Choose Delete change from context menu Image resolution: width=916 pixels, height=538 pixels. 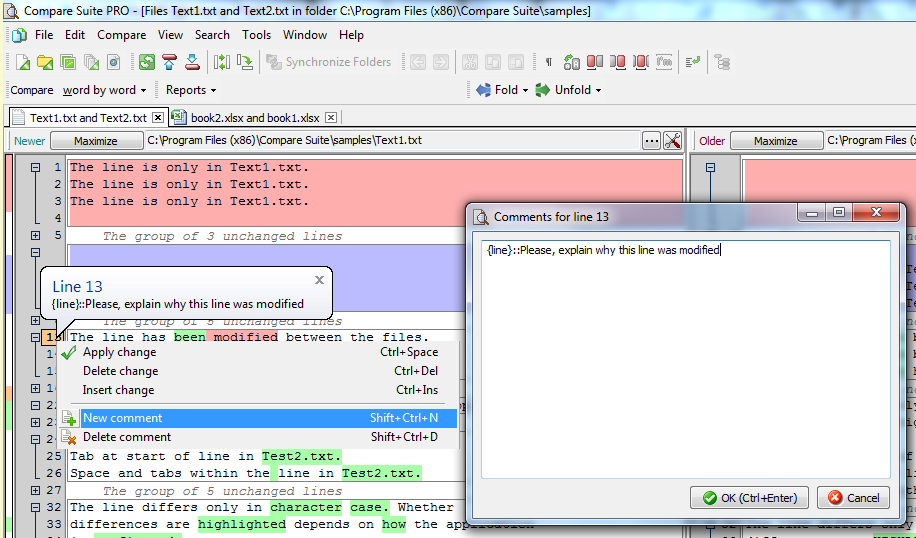[258, 371]
